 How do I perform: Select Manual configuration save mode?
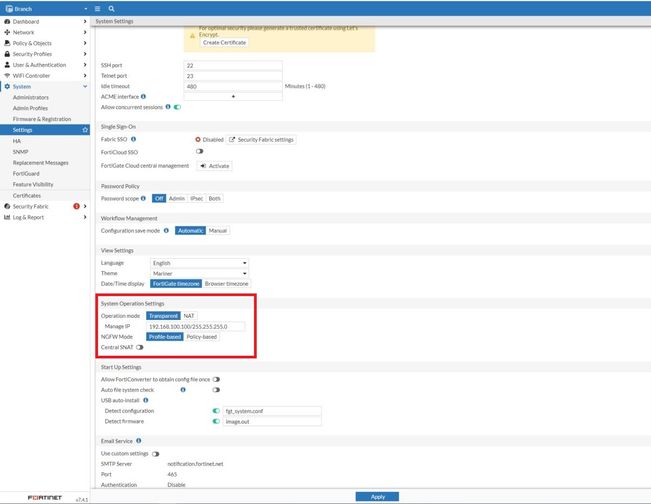click(x=218, y=230)
